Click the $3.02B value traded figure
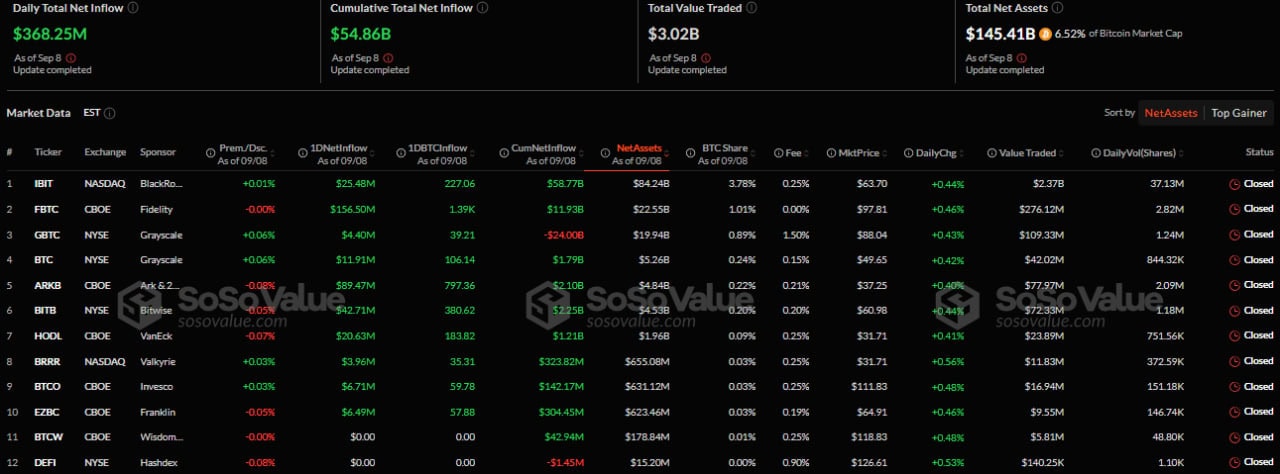This screenshot has width=1280, height=474. tap(674, 33)
